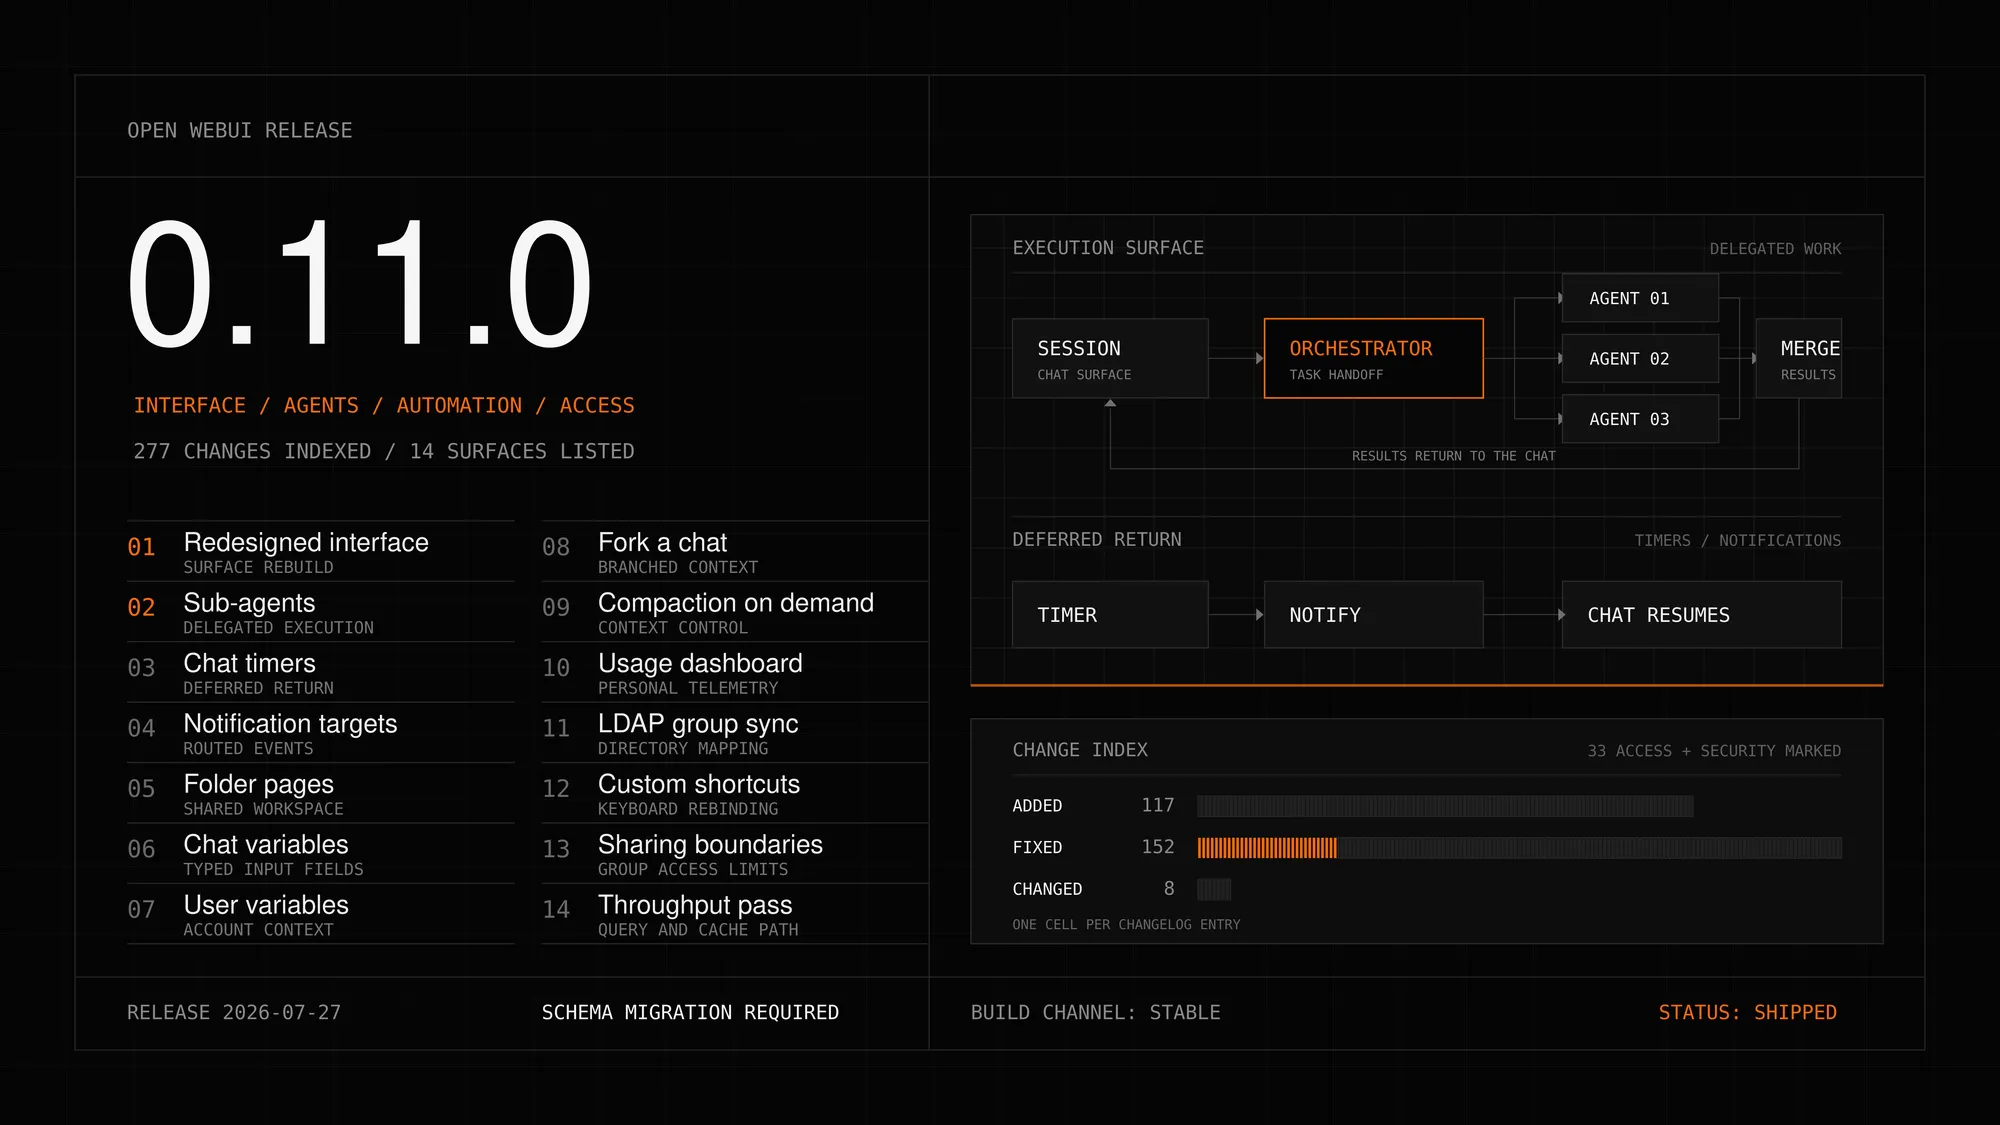The width and height of the screenshot is (2000, 1125).
Task: Click the arrow pointing into Chat Resumes
Action: [x=1523, y=614]
